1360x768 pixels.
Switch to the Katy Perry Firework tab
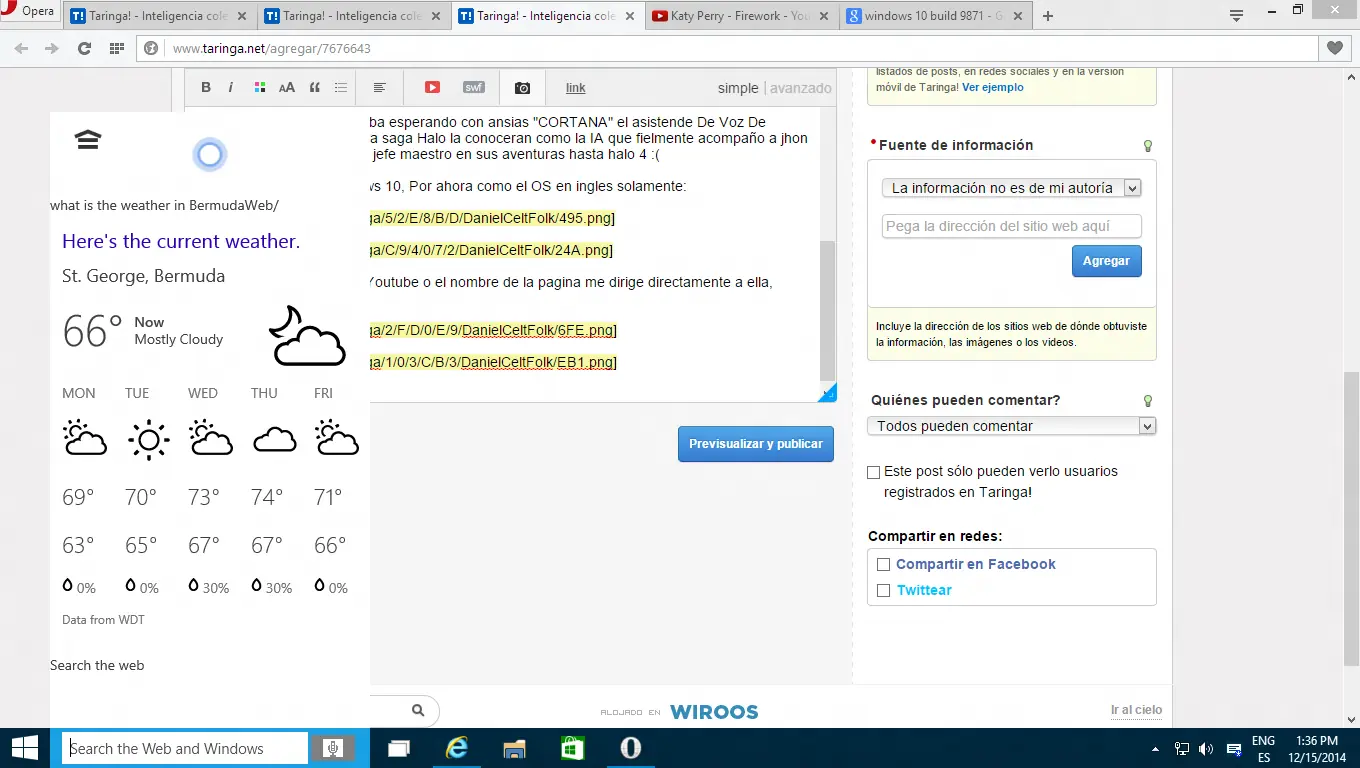(740, 16)
